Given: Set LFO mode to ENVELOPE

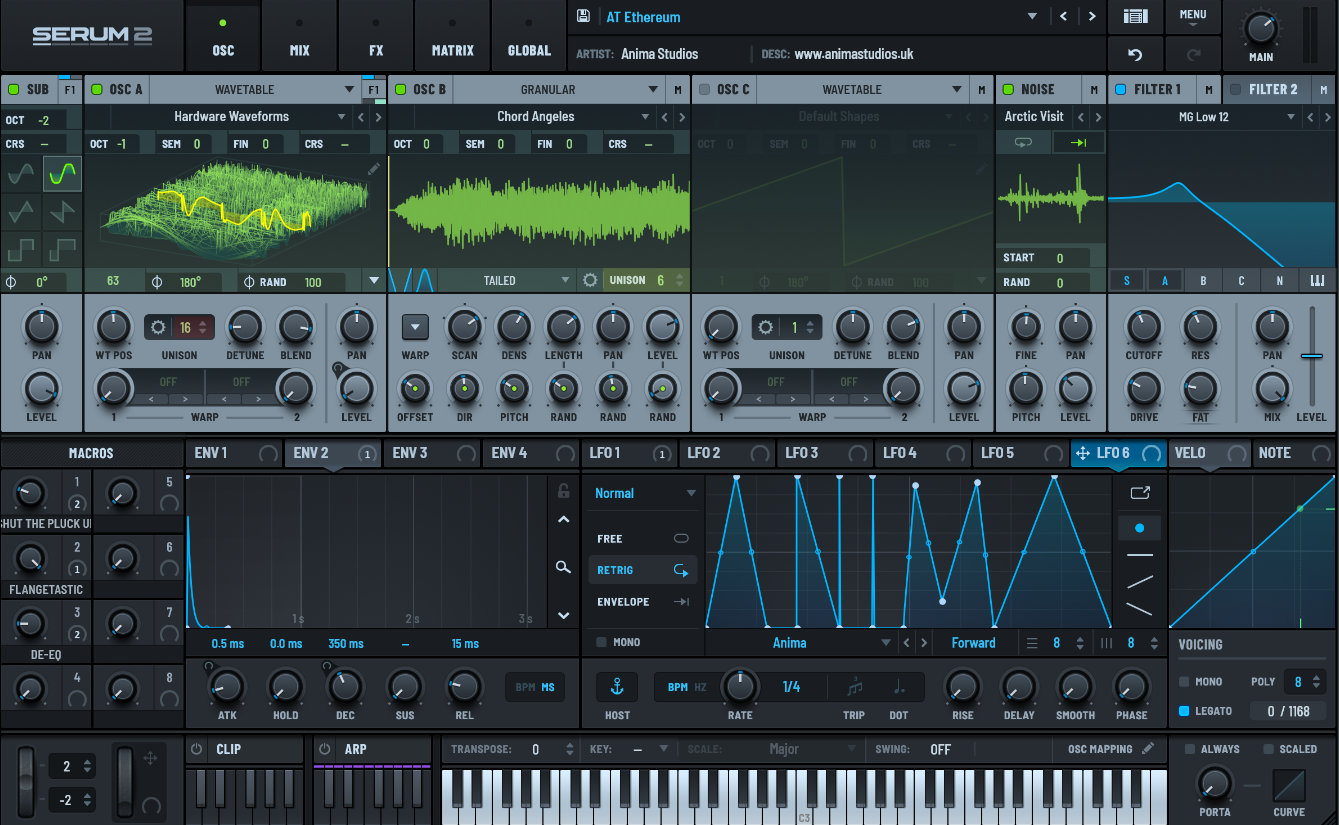Looking at the screenshot, I should pos(643,602).
